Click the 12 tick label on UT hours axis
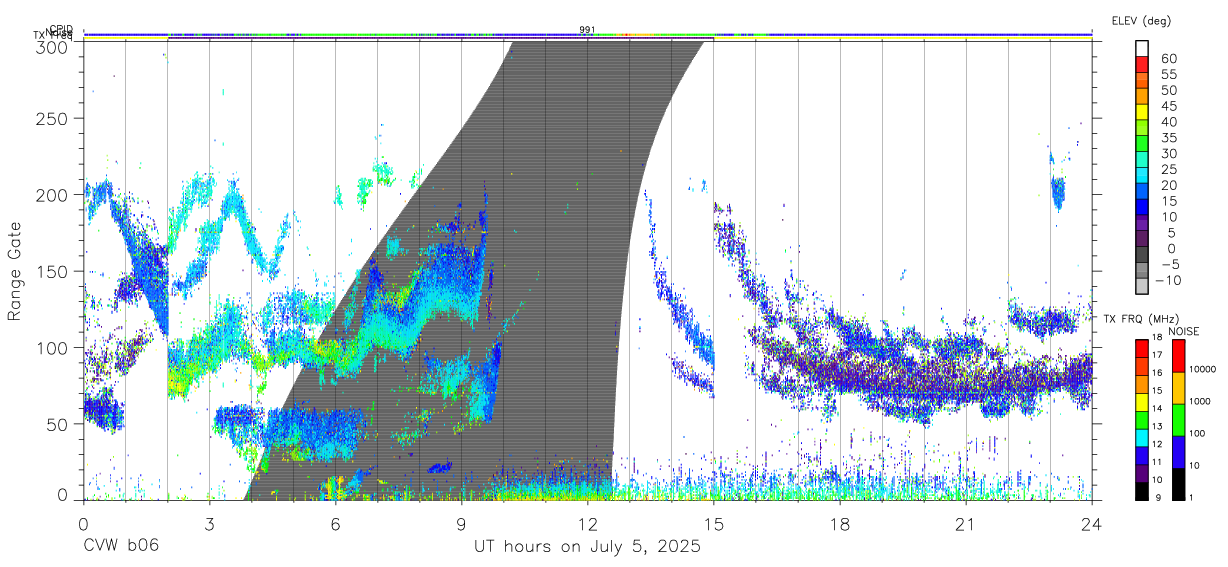The width and height of the screenshot is (1228, 567). pos(587,523)
